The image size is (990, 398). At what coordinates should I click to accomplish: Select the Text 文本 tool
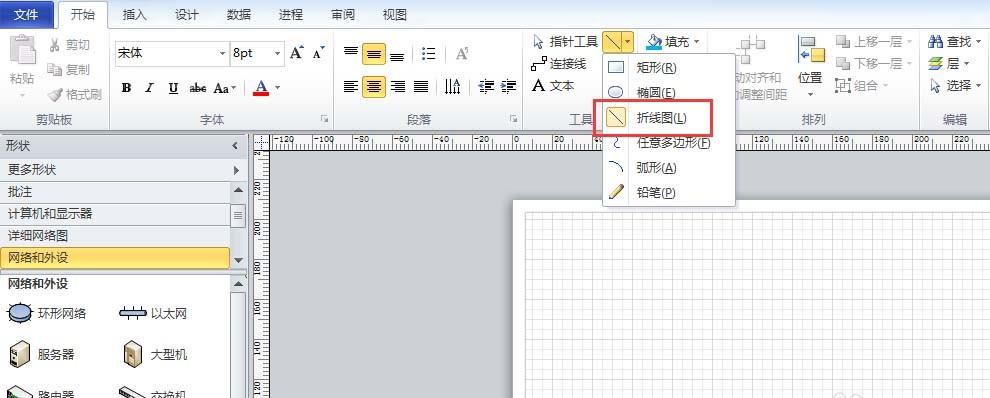coord(553,85)
